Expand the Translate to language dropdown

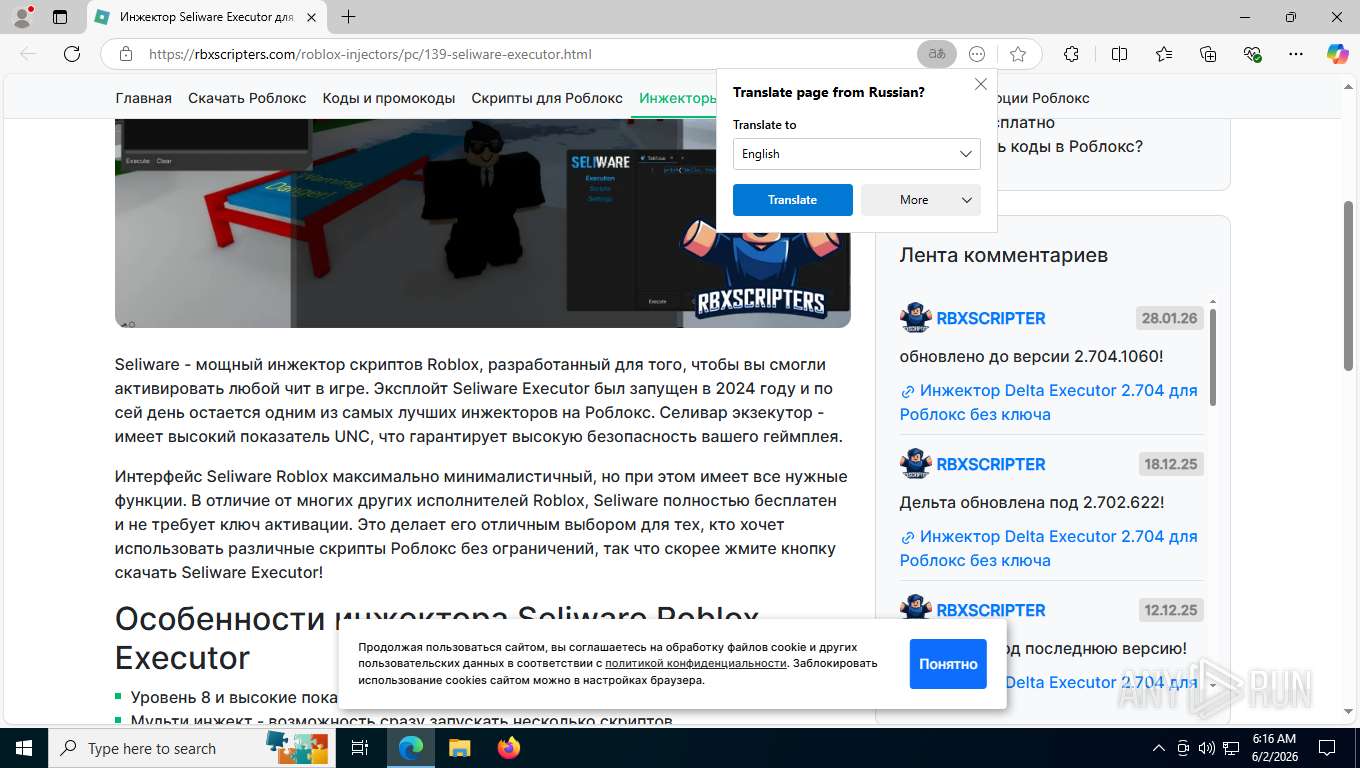click(857, 154)
